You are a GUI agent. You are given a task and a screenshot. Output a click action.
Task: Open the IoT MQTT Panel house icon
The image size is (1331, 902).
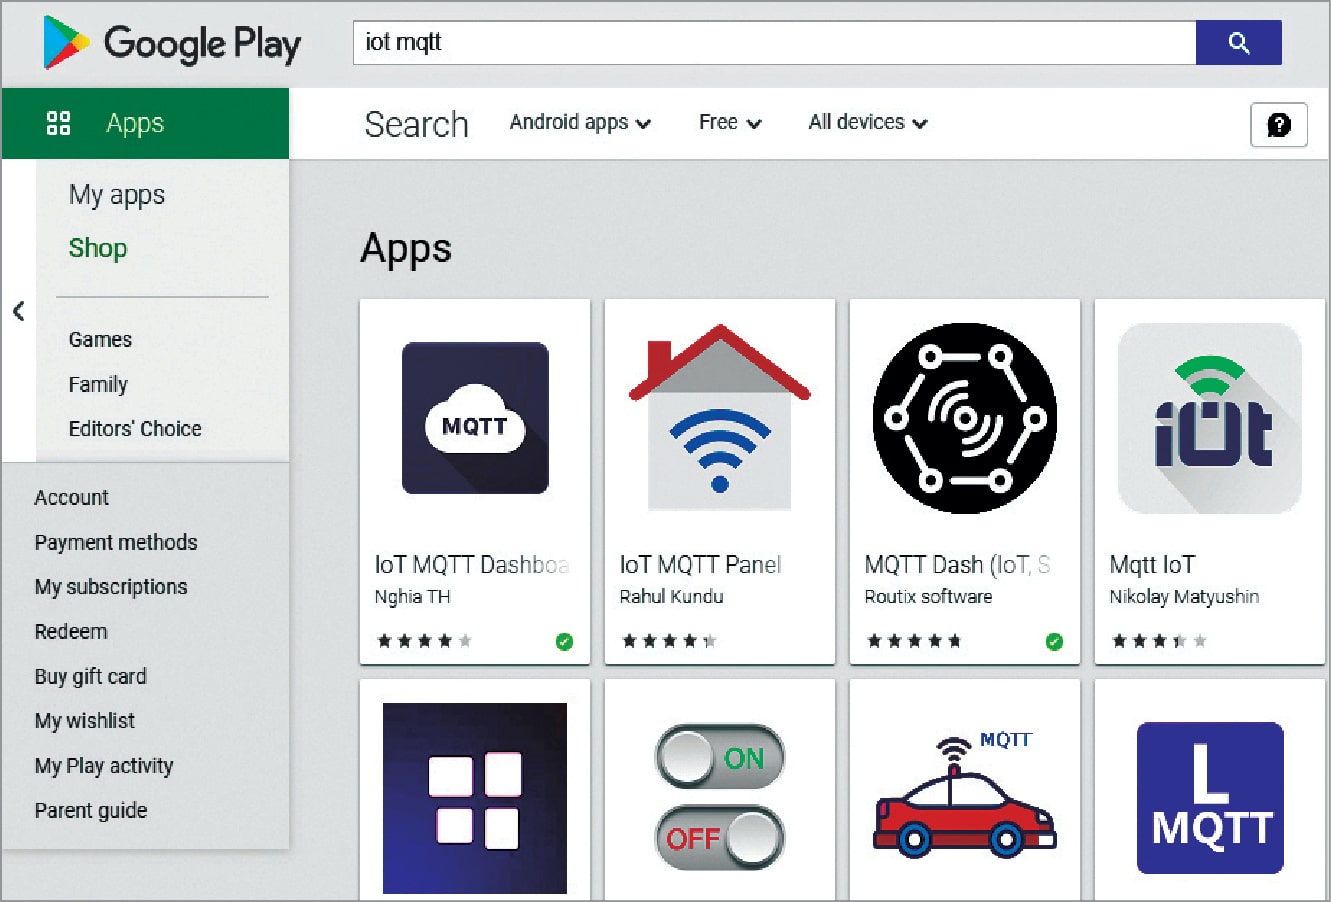coord(719,418)
